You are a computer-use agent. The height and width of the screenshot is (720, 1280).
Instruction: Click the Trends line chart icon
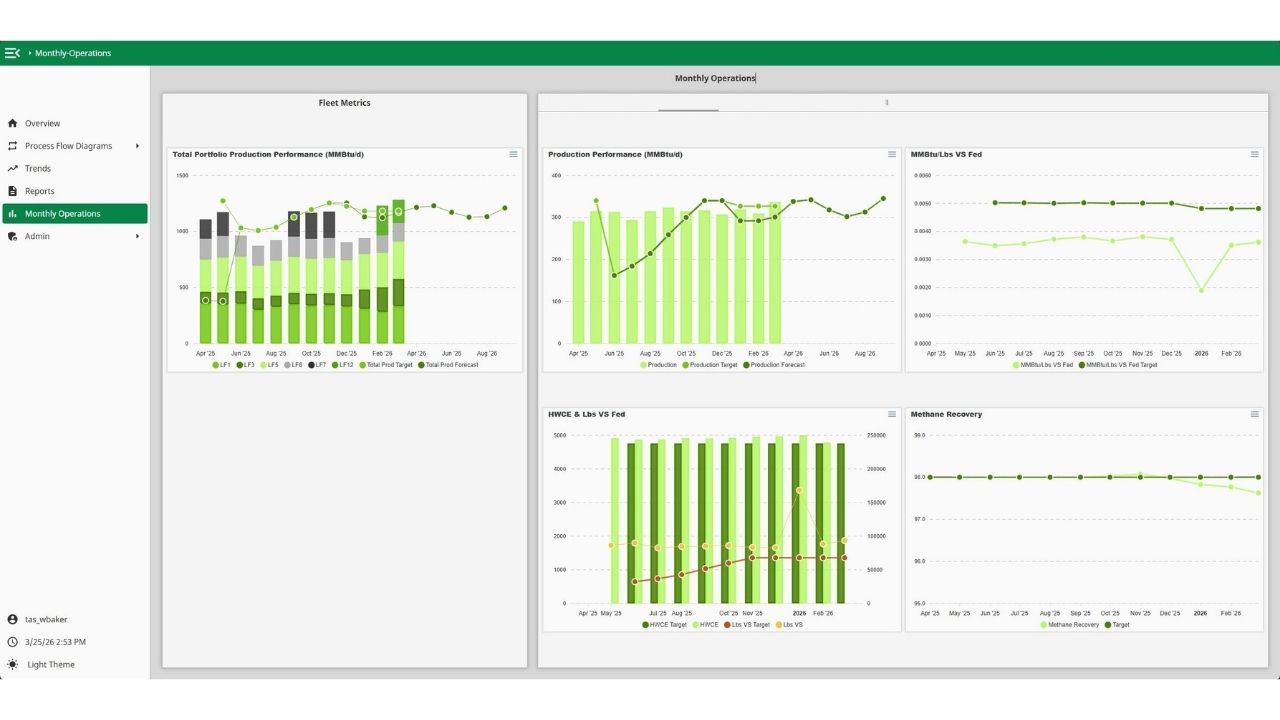(13, 169)
